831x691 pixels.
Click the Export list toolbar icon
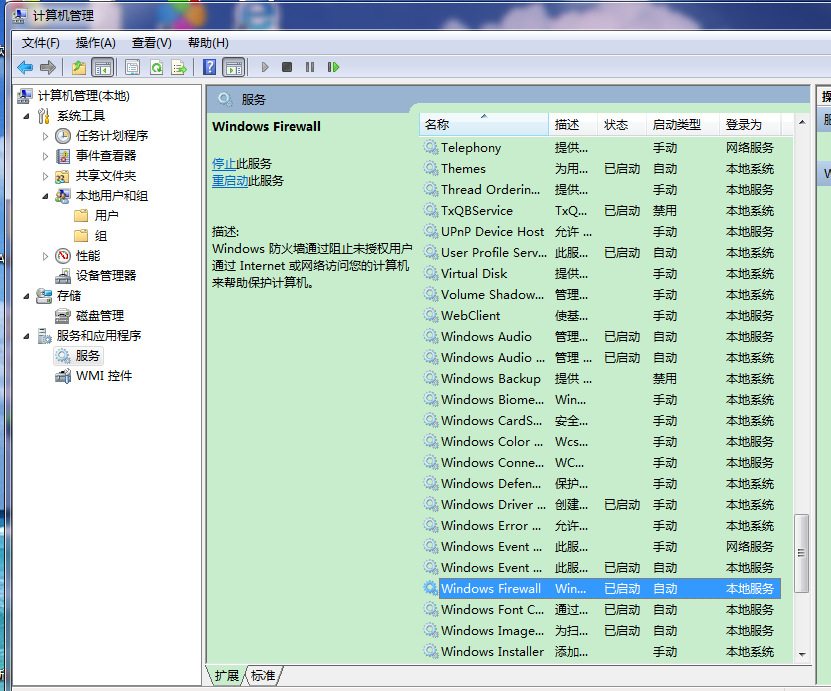(x=179, y=67)
